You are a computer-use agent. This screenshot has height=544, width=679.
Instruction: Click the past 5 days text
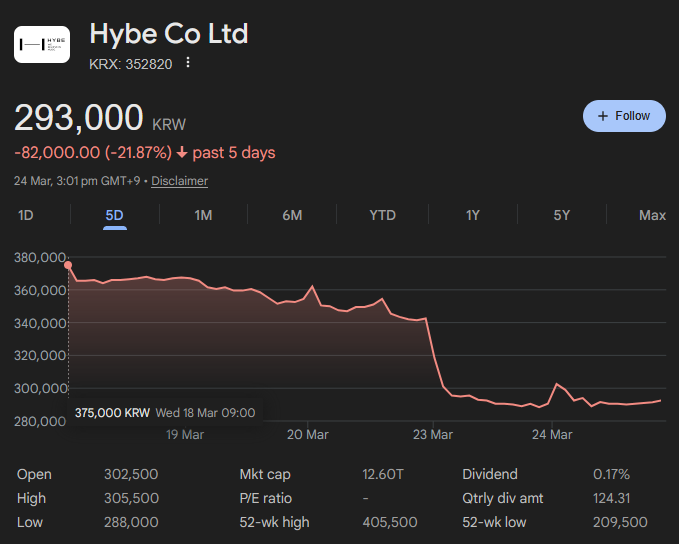(234, 152)
